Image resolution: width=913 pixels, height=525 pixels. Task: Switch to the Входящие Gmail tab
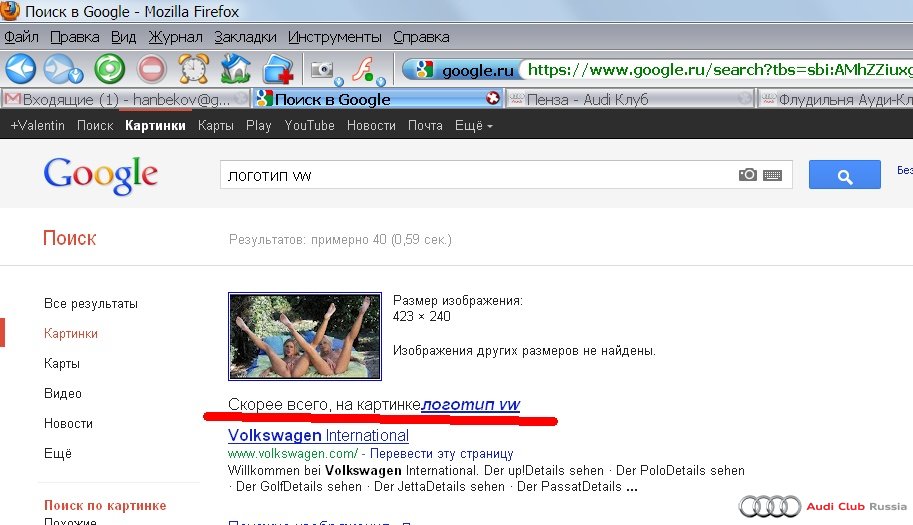click(125, 99)
